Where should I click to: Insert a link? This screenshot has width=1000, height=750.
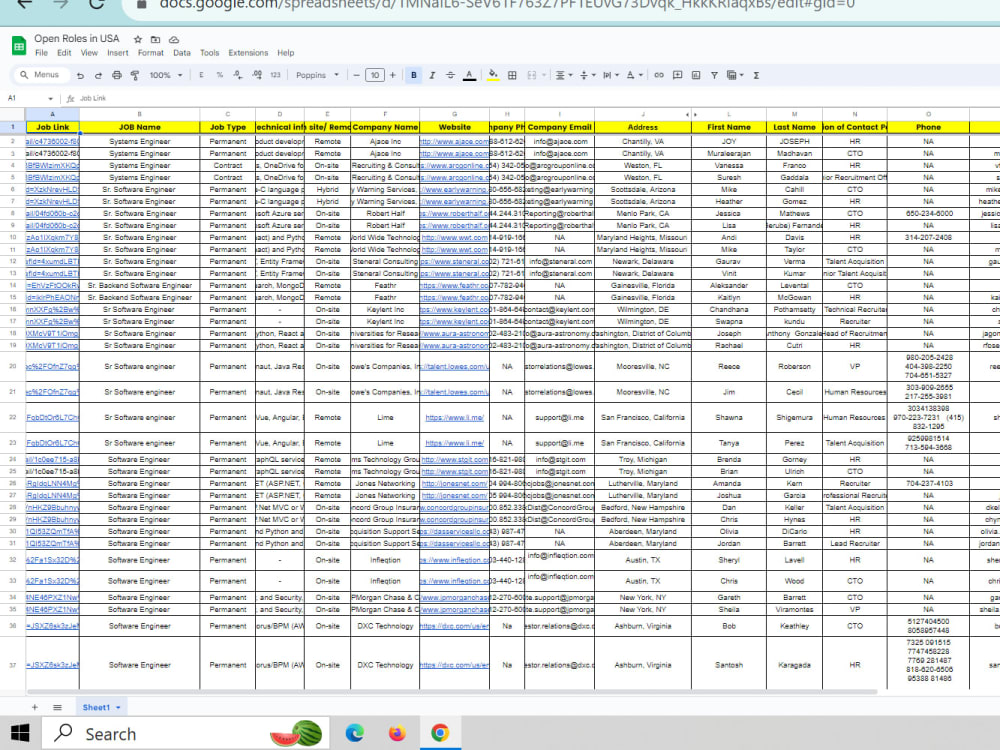(x=659, y=75)
